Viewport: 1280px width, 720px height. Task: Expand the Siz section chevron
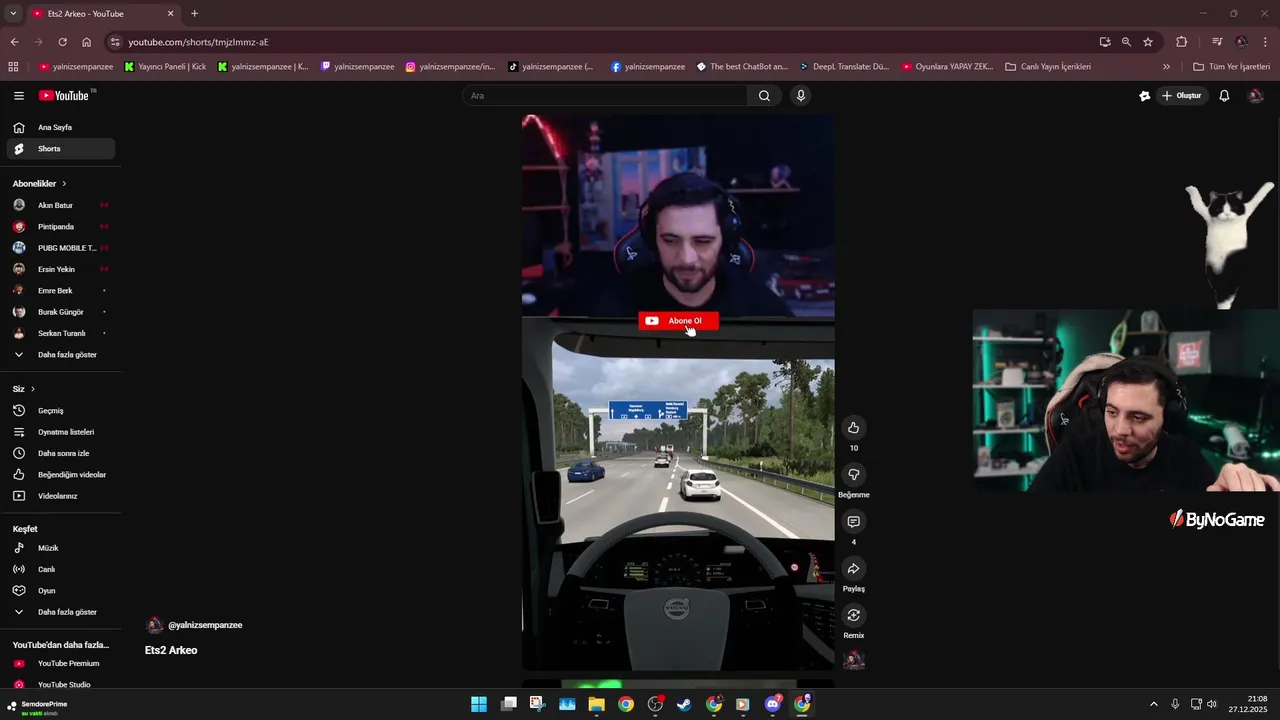[x=33, y=389]
